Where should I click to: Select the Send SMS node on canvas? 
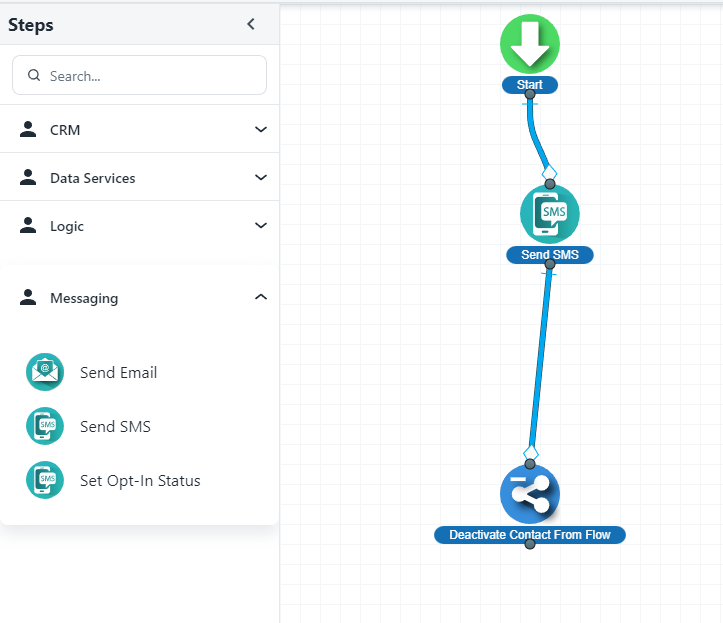coord(549,214)
